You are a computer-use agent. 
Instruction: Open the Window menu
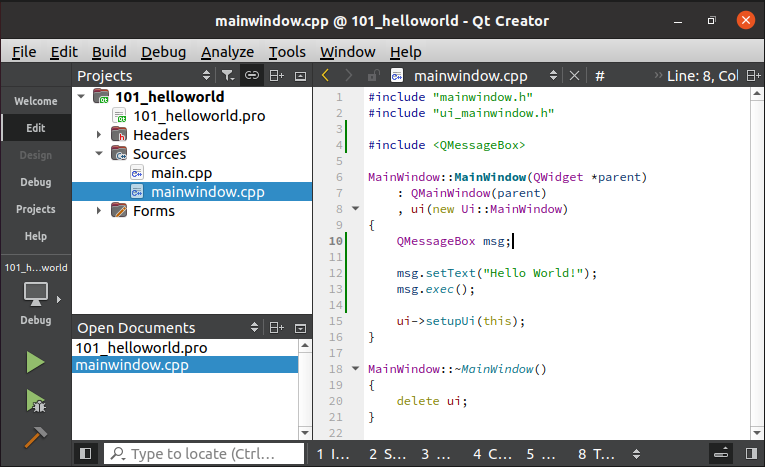pos(347,52)
